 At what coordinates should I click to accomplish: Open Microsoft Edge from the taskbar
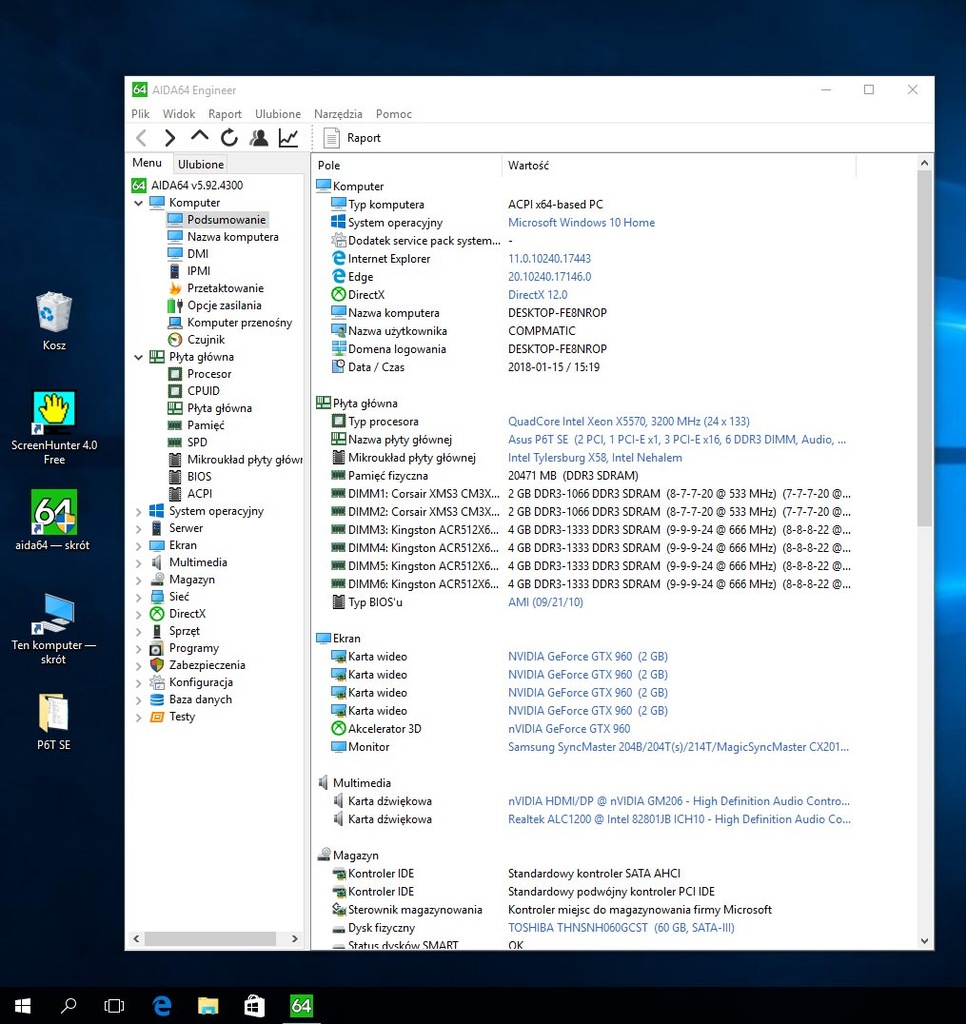click(161, 1005)
